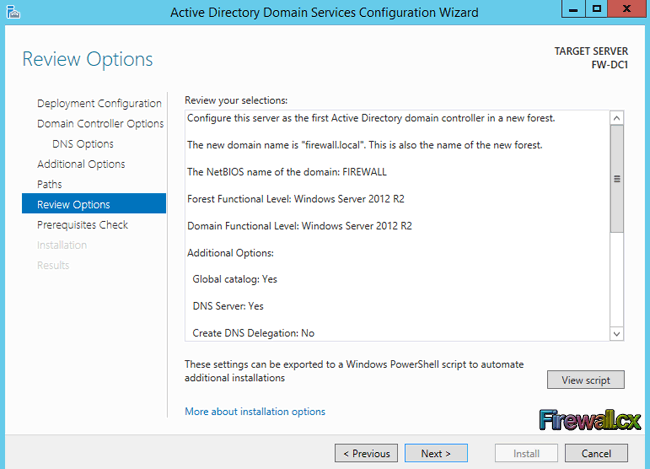Select DNS Options in the sidebar
Screen dimensions: 650x469
tap(83, 144)
